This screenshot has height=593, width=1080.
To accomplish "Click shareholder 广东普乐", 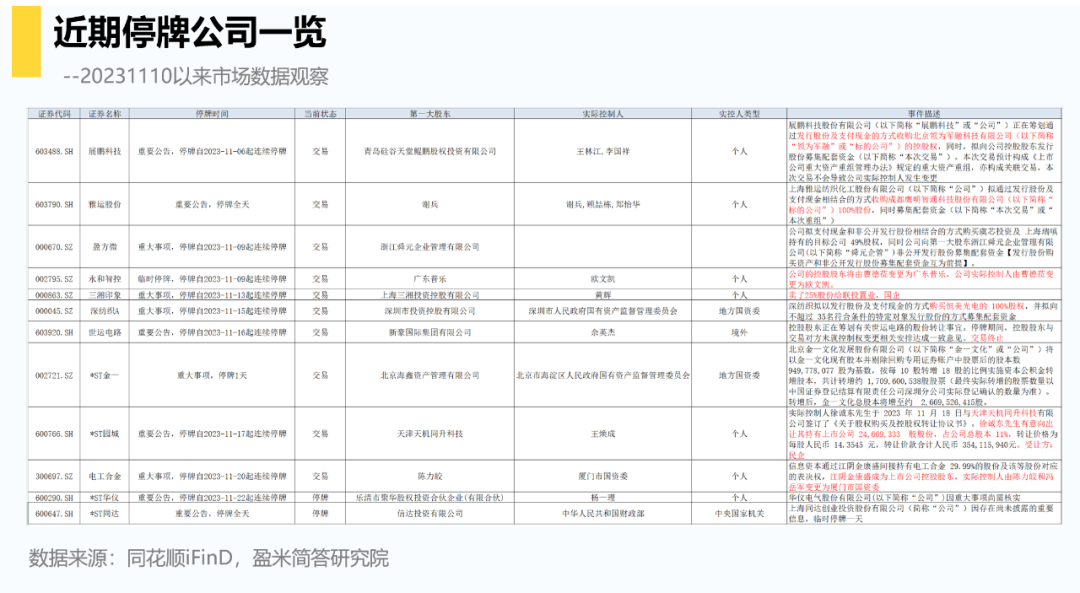I will pyautogui.click(x=430, y=279).
